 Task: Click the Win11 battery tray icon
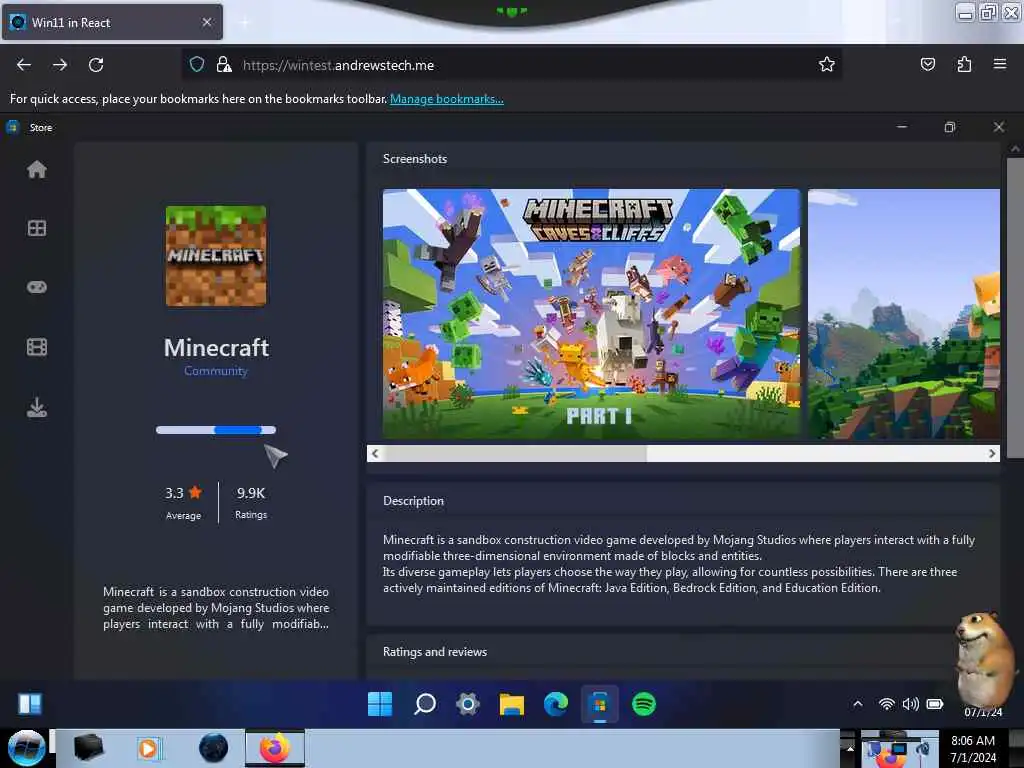tap(935, 703)
